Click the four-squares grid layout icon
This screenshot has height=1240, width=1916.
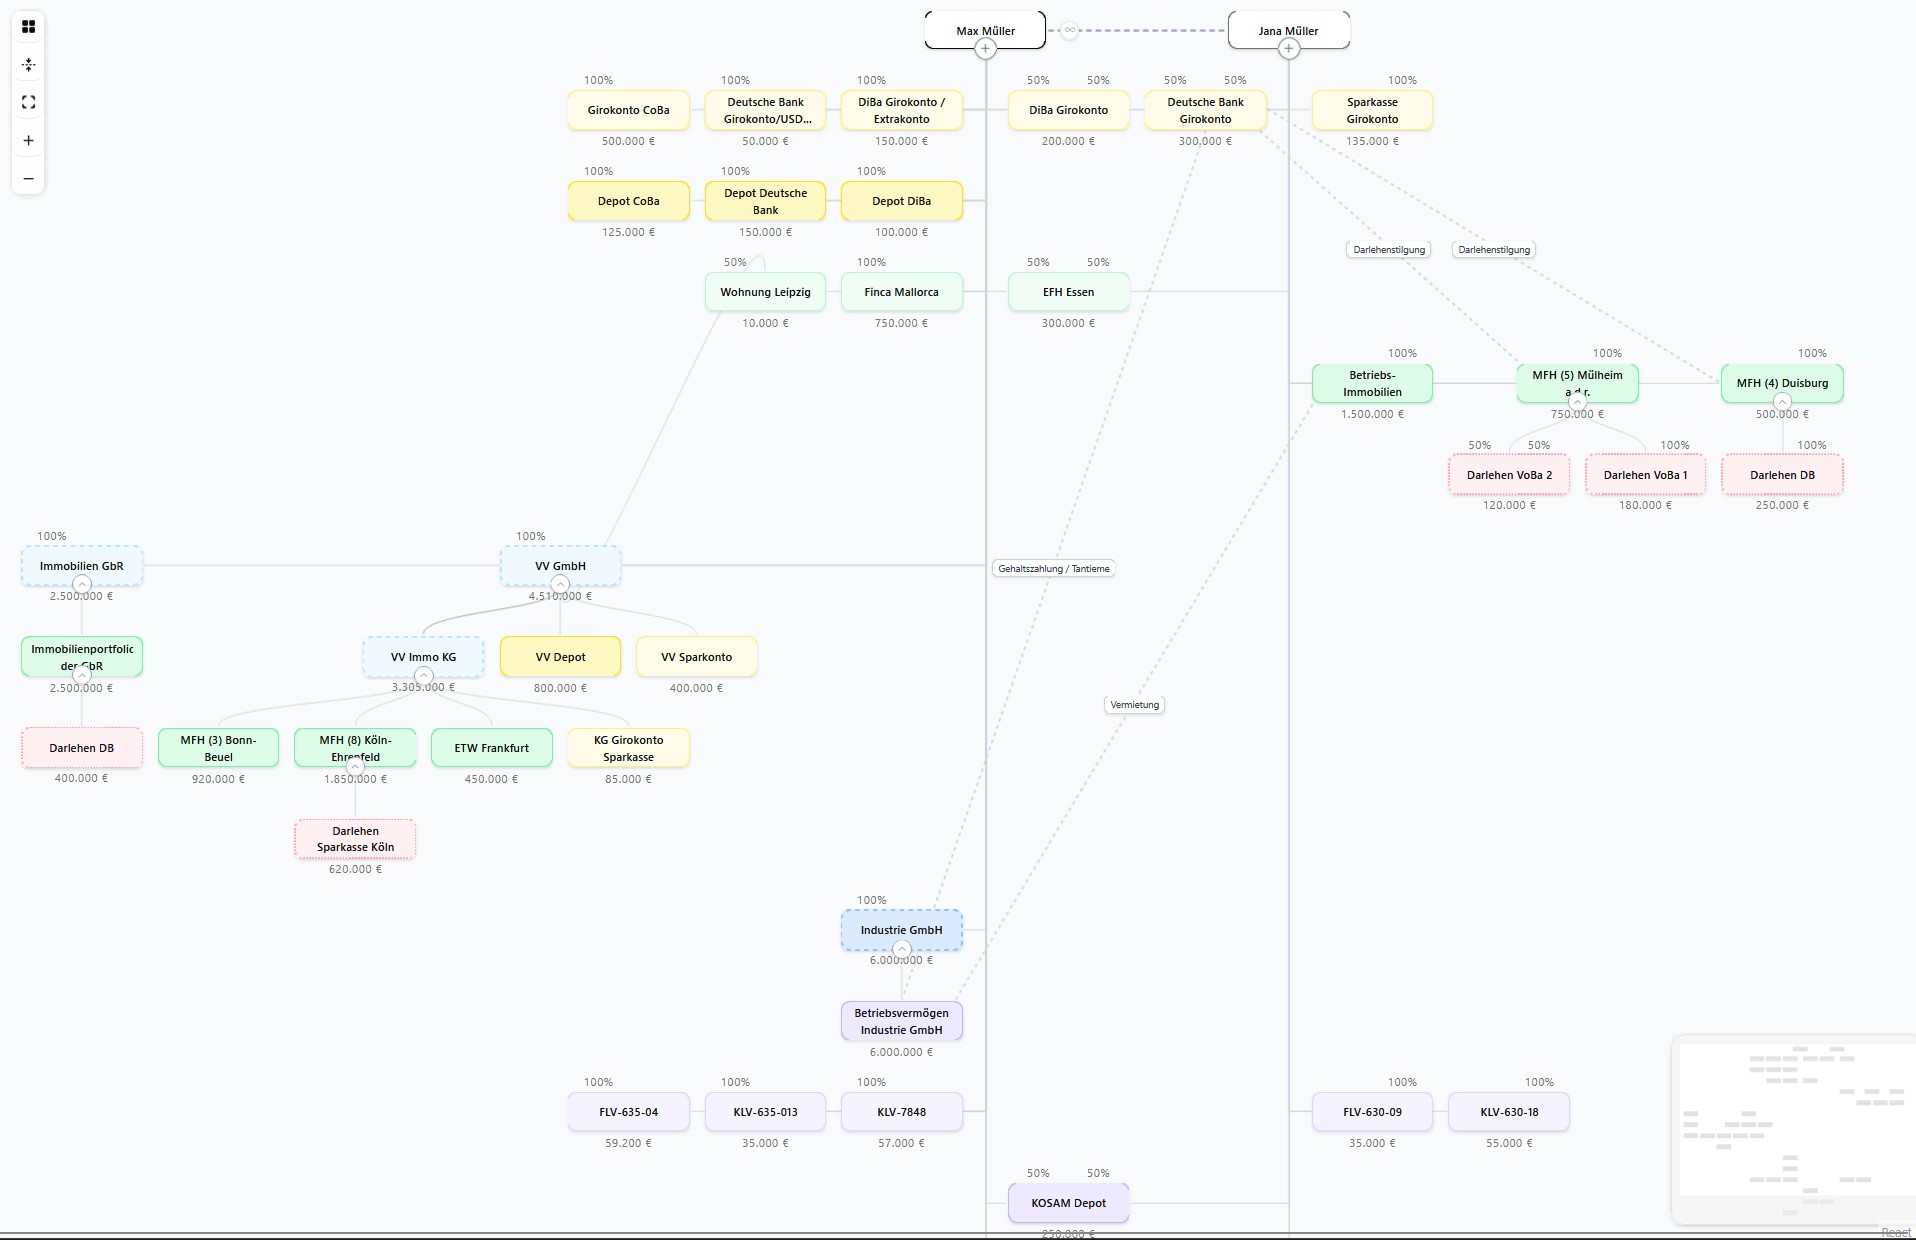(28, 27)
